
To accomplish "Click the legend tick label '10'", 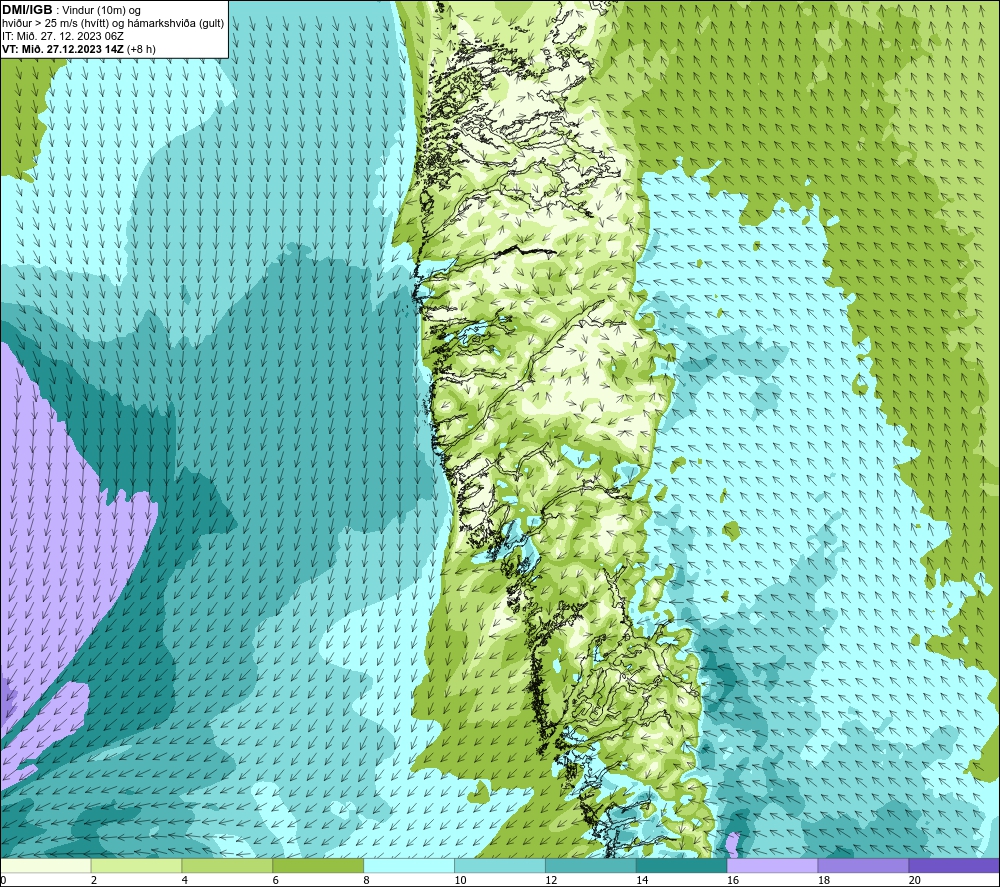I will tap(460, 881).
